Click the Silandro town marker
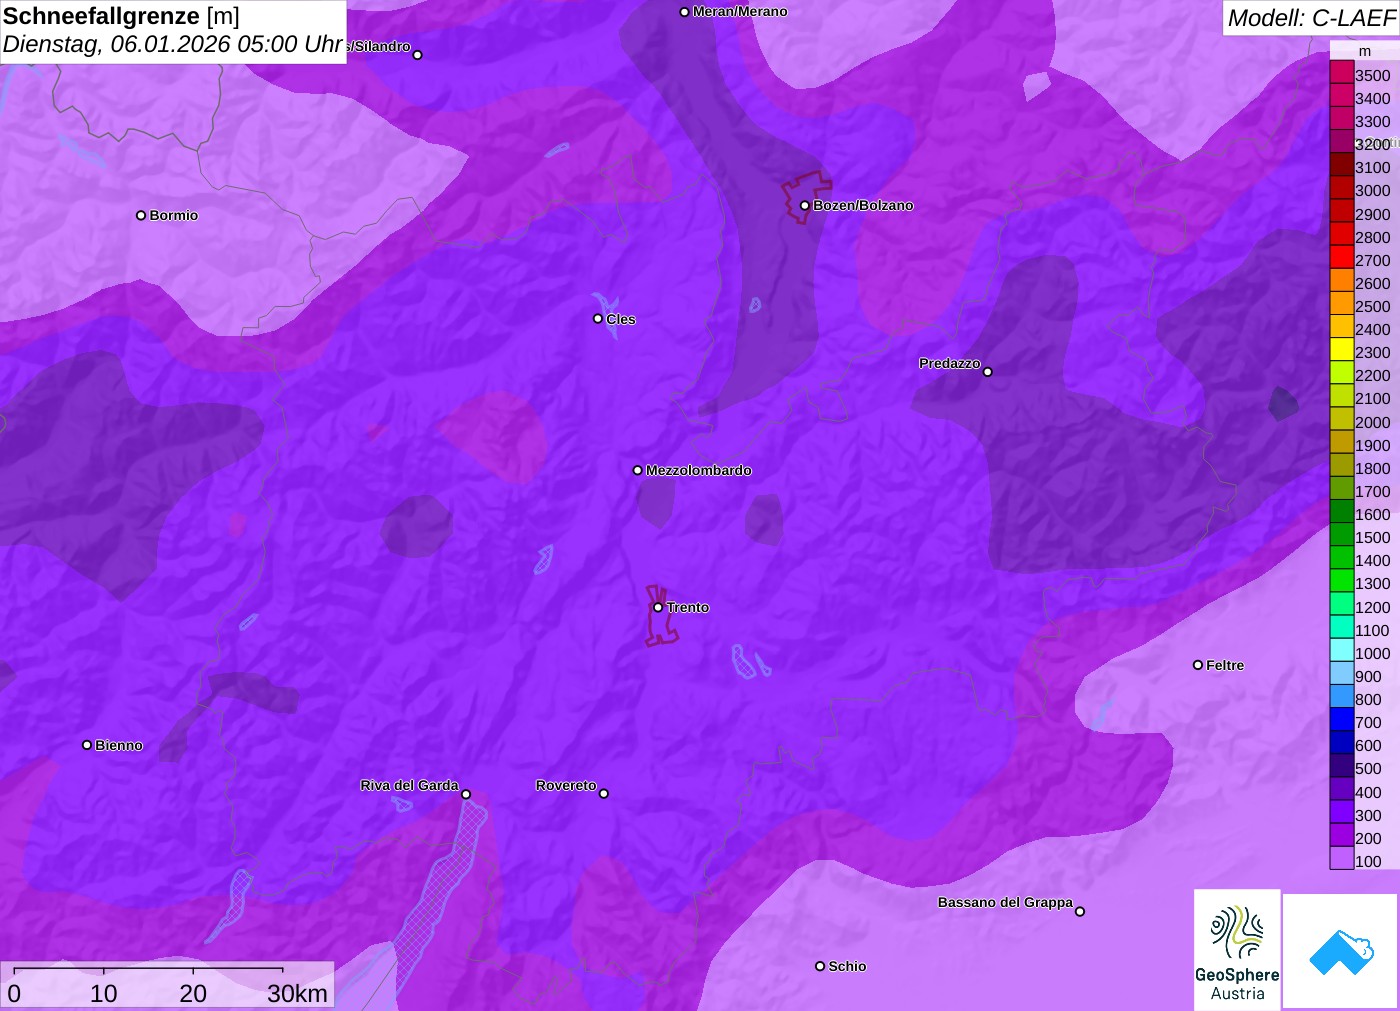This screenshot has height=1011, width=1400. click(x=418, y=55)
